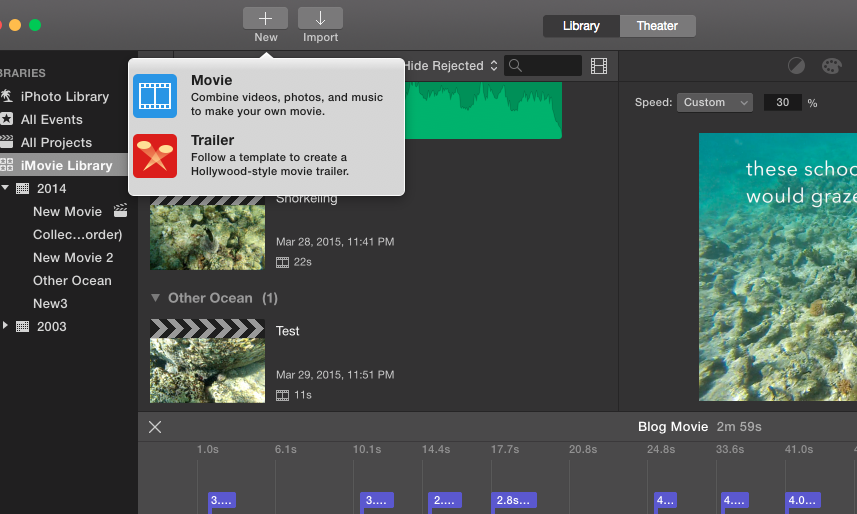Image resolution: width=857 pixels, height=514 pixels.
Task: Click the yellow minimize window button
Action: point(15,25)
